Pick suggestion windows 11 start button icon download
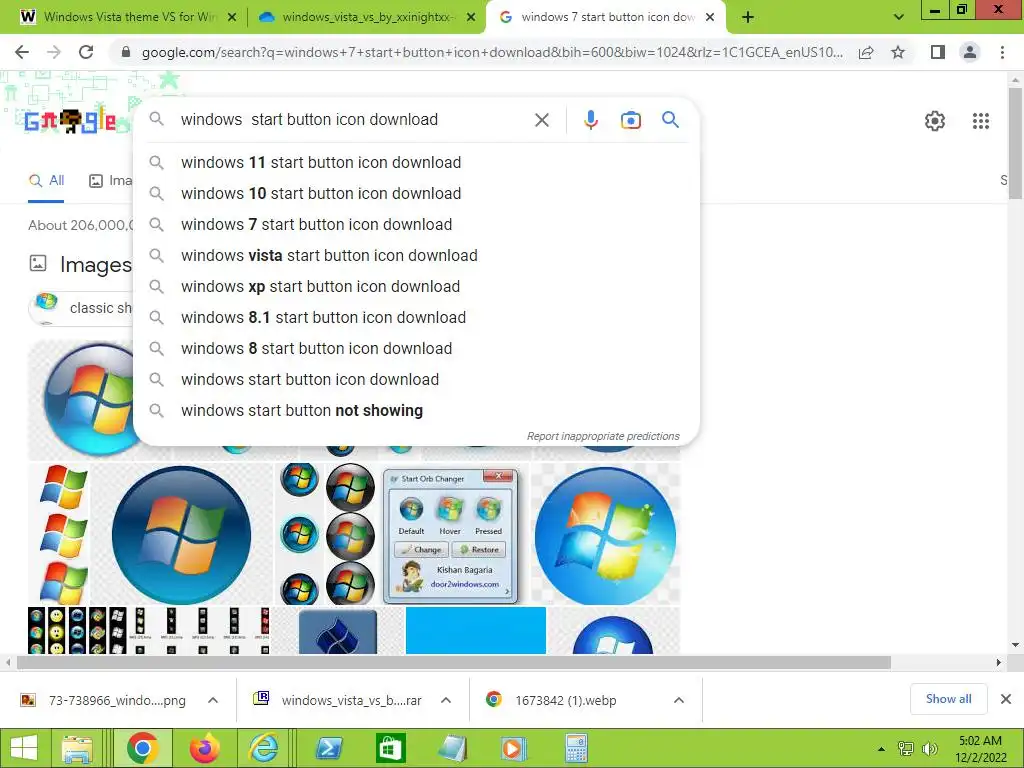 (x=416, y=163)
